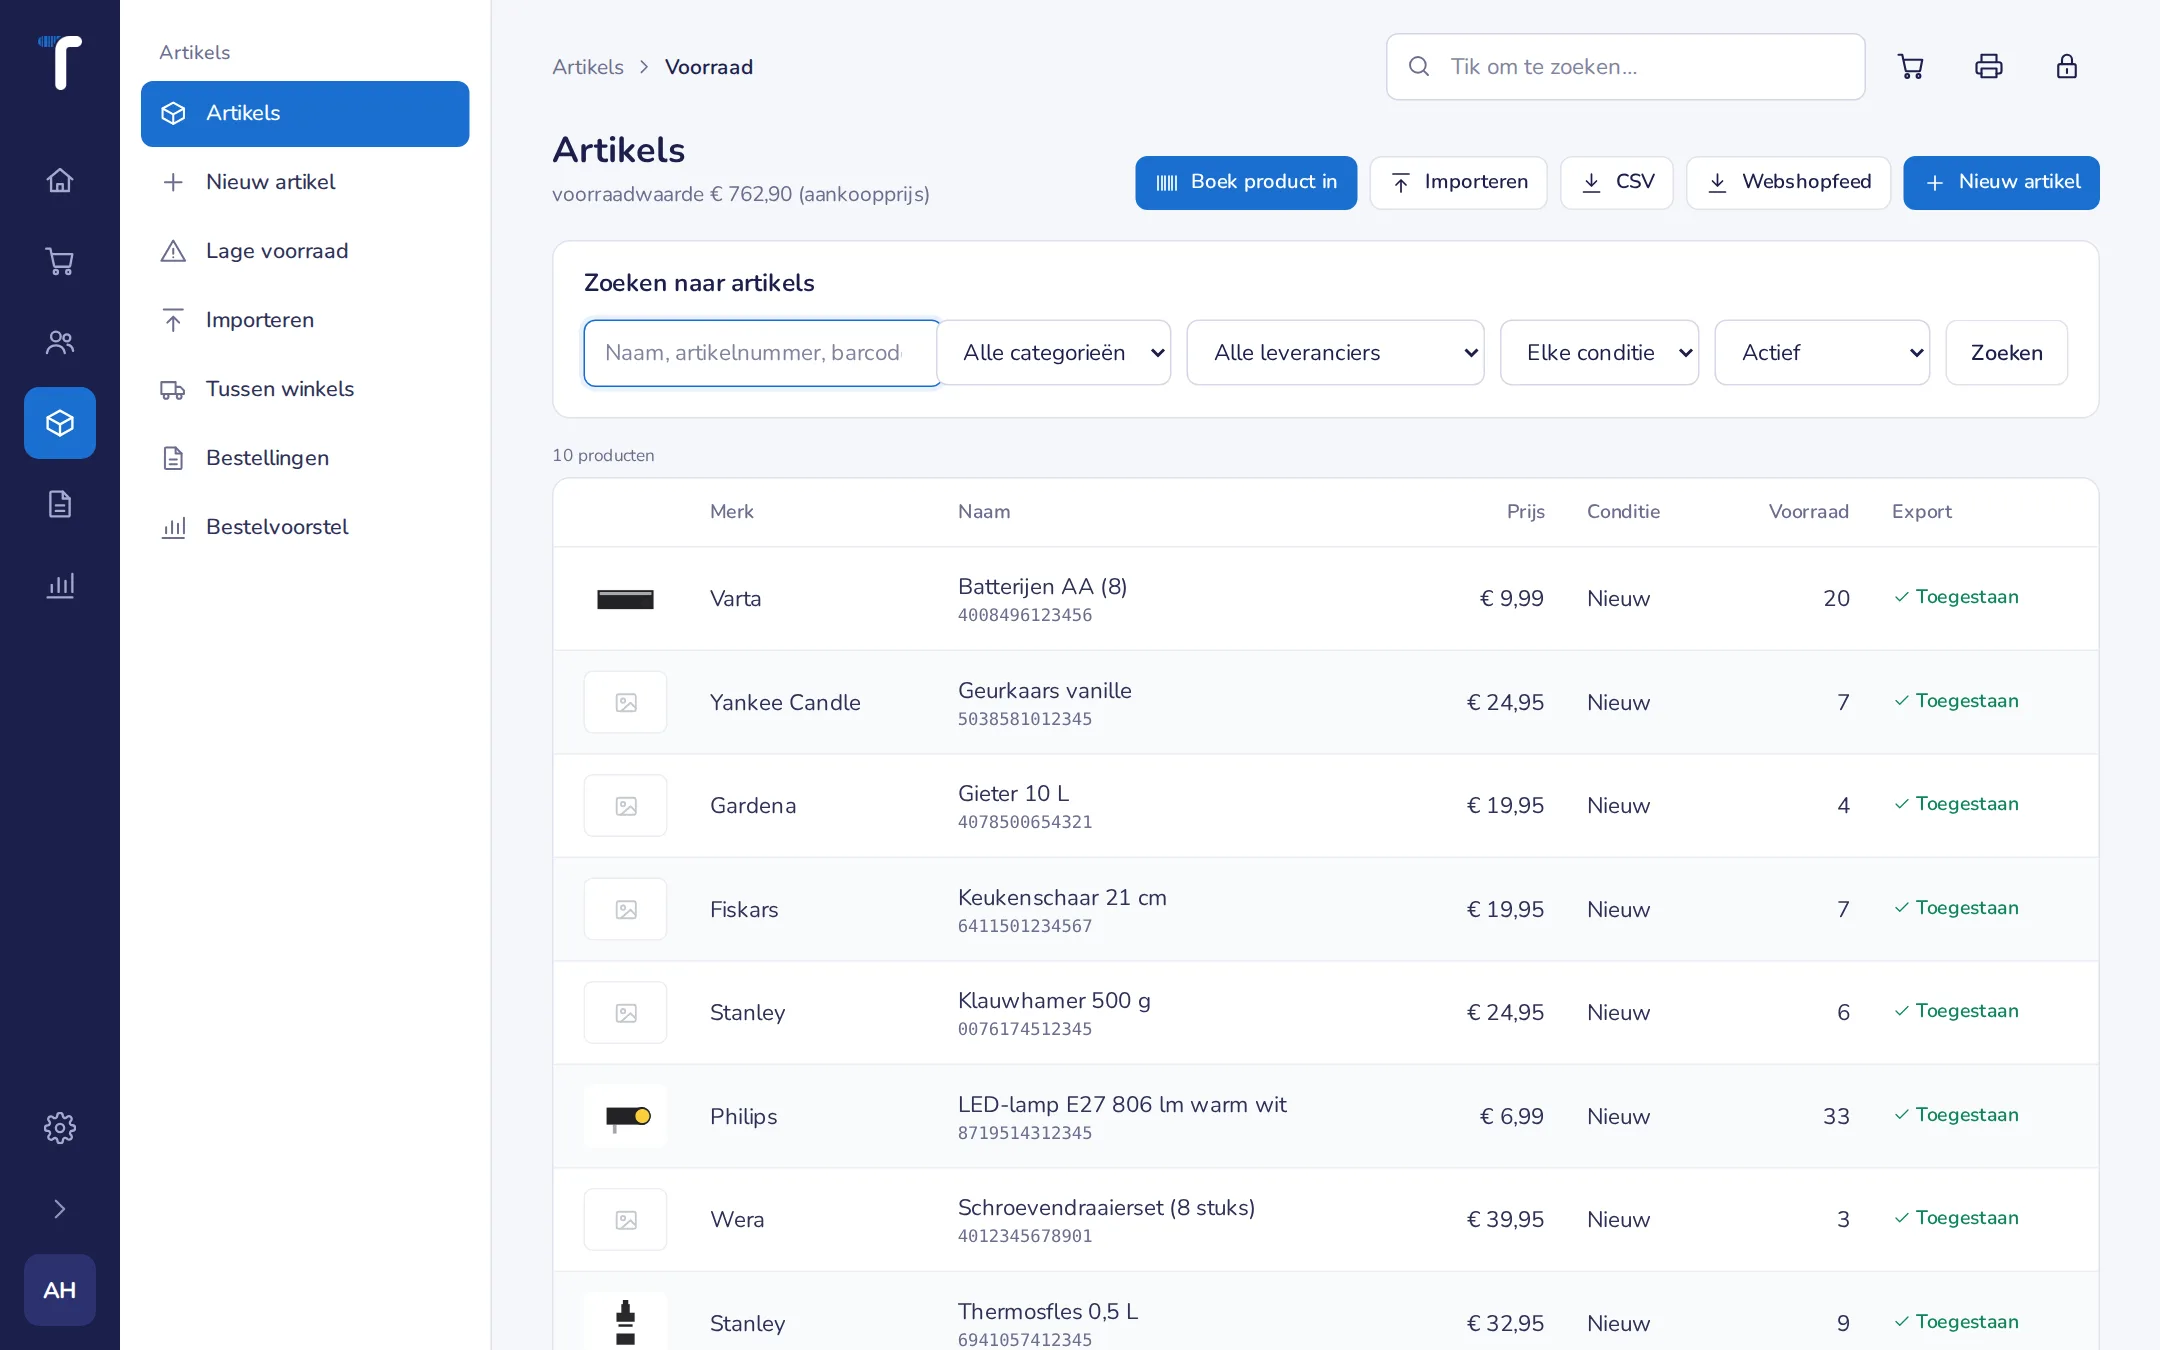Screen dimensions: 2160x1350
Task: Click the Boek product in button
Action: (x=1246, y=182)
